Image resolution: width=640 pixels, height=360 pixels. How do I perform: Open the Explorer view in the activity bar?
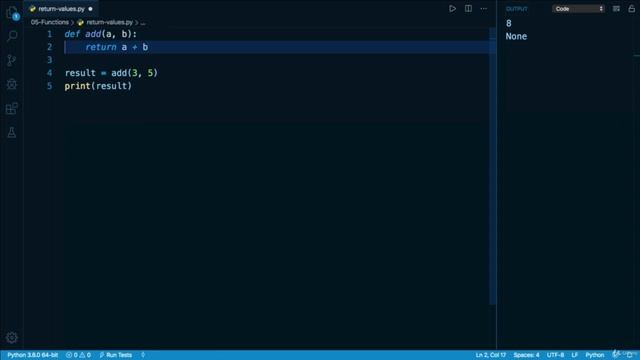coord(12,13)
